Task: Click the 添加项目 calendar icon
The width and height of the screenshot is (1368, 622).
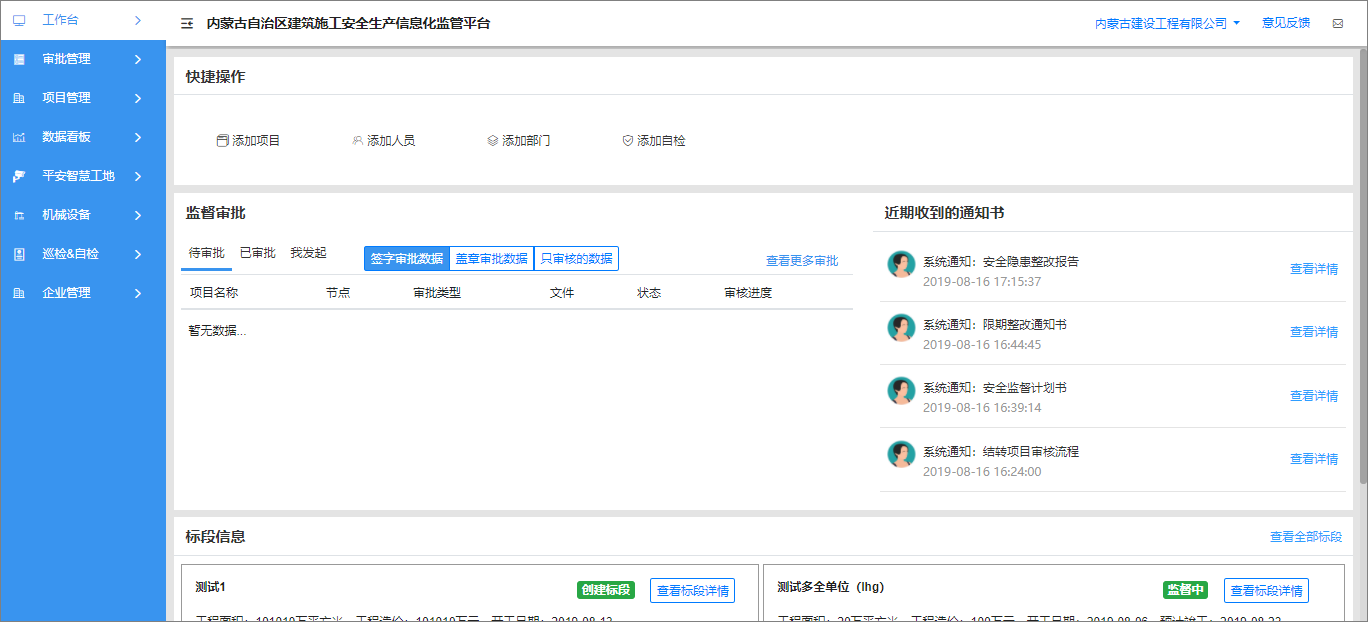Action: 222,141
